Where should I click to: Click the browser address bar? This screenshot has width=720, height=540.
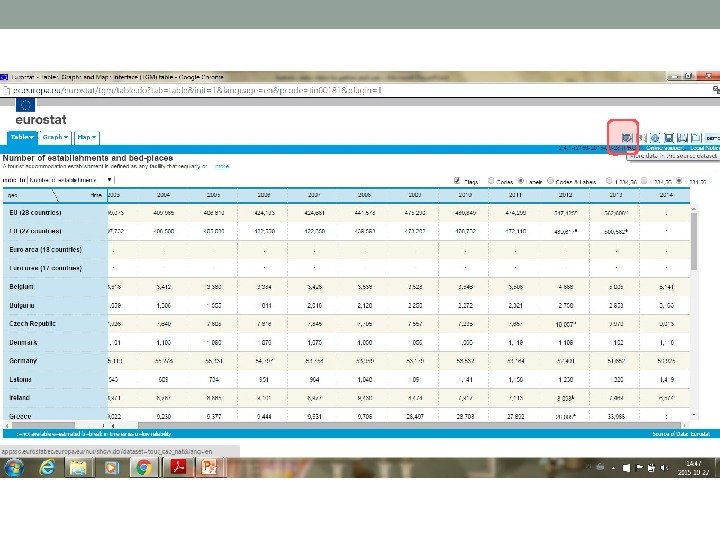point(358,90)
